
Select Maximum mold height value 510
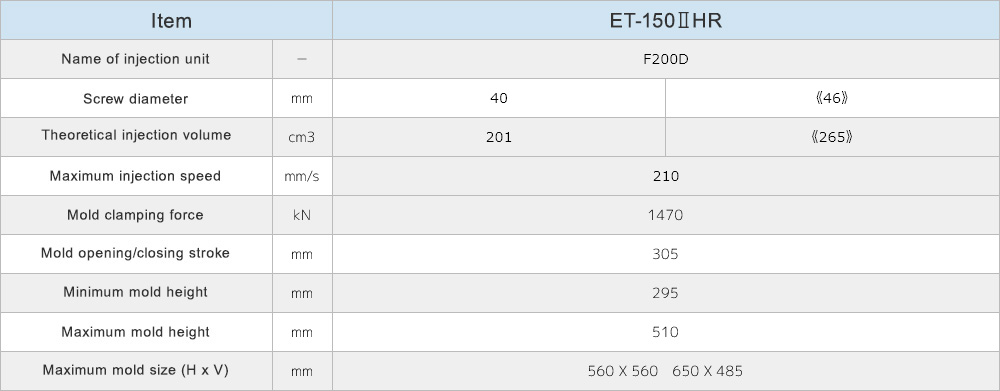click(x=666, y=332)
